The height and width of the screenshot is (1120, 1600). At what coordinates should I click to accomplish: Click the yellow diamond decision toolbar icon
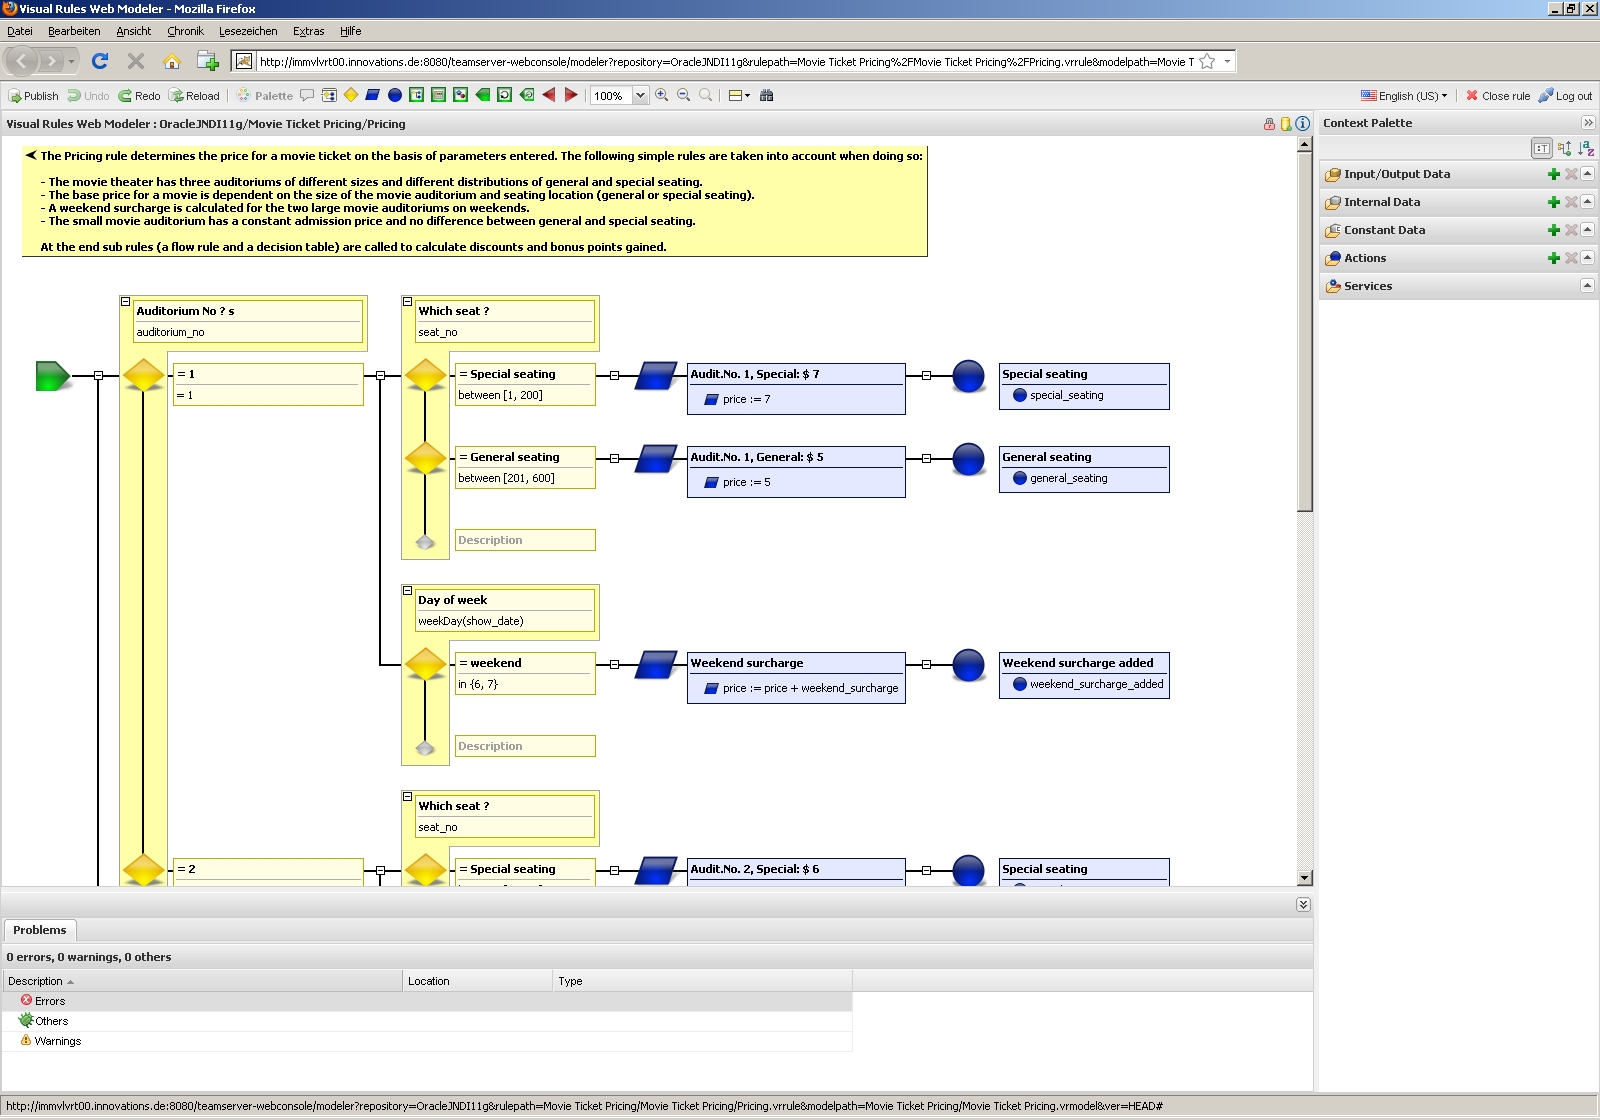click(351, 95)
